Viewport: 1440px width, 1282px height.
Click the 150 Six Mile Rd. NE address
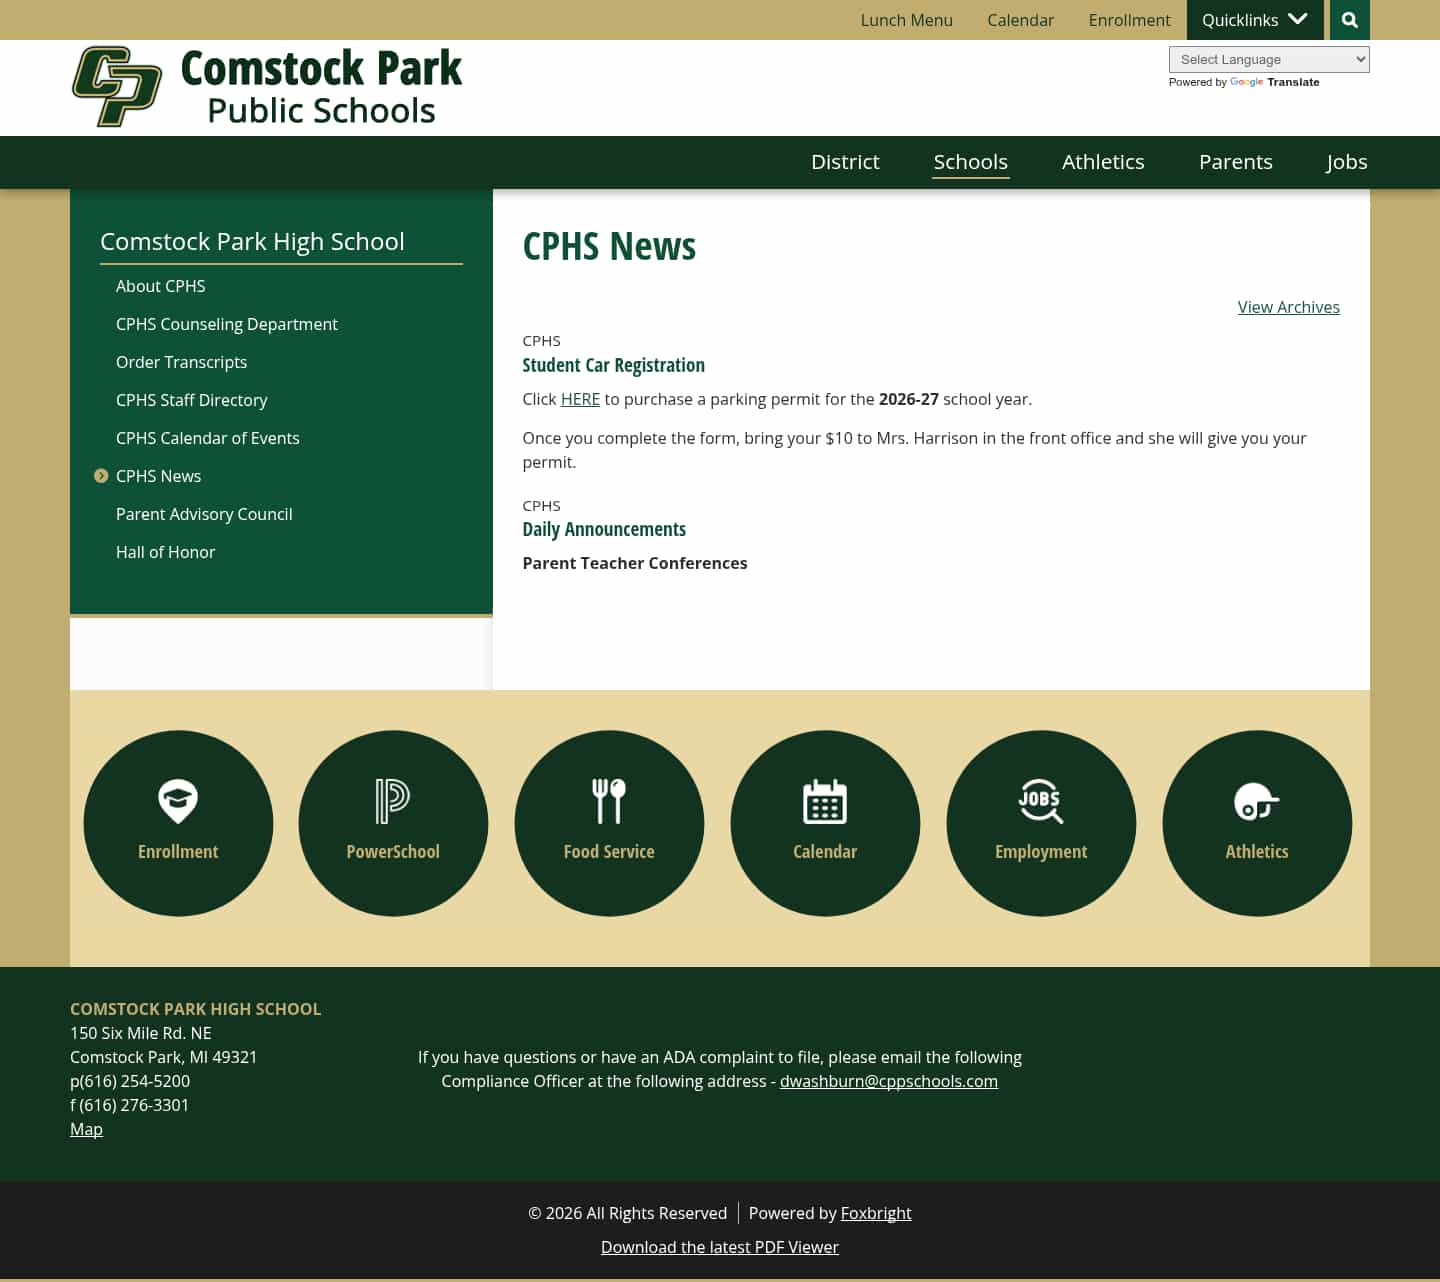(x=141, y=1033)
